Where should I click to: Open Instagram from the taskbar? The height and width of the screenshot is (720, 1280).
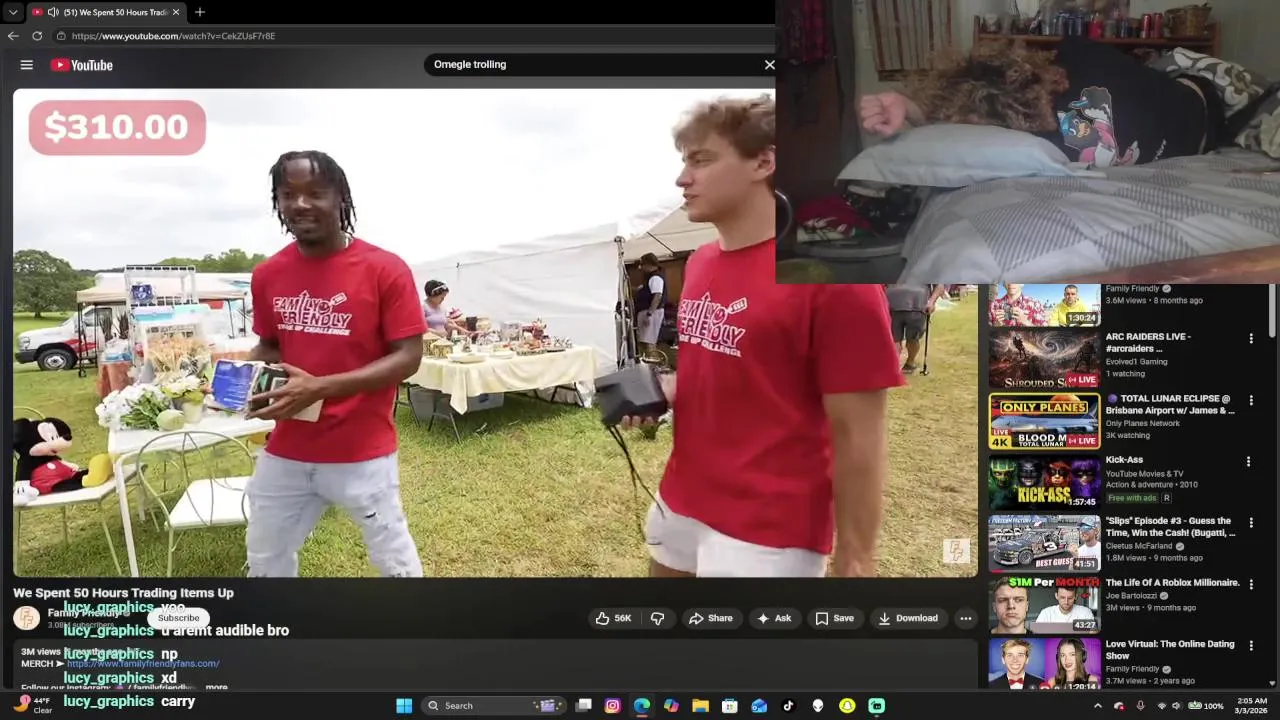613,706
